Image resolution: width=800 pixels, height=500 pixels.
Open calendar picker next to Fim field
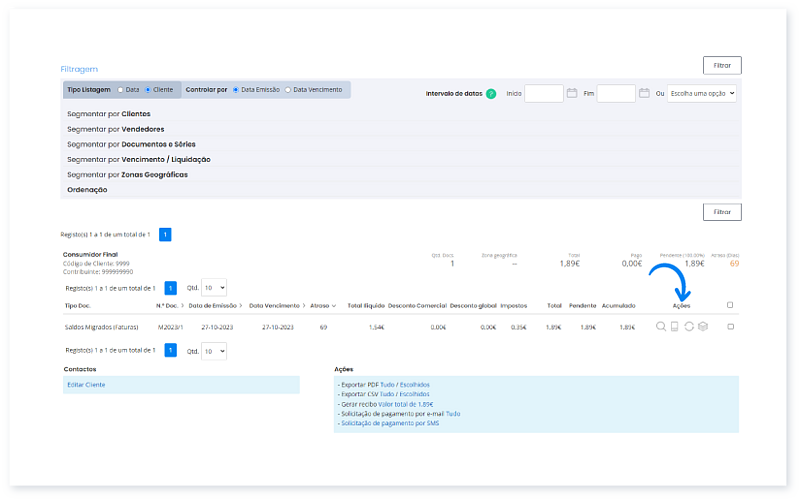(644, 93)
